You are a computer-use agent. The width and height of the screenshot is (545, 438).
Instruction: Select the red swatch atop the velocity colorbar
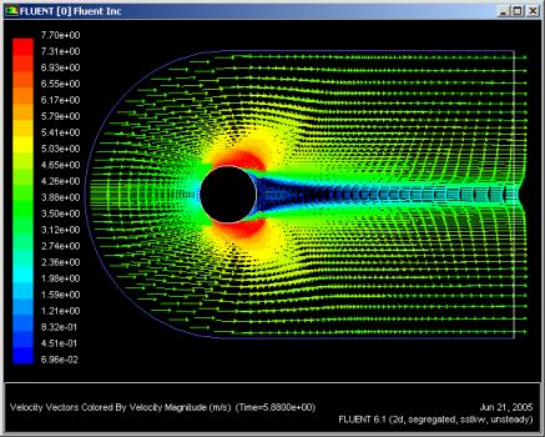(23, 47)
